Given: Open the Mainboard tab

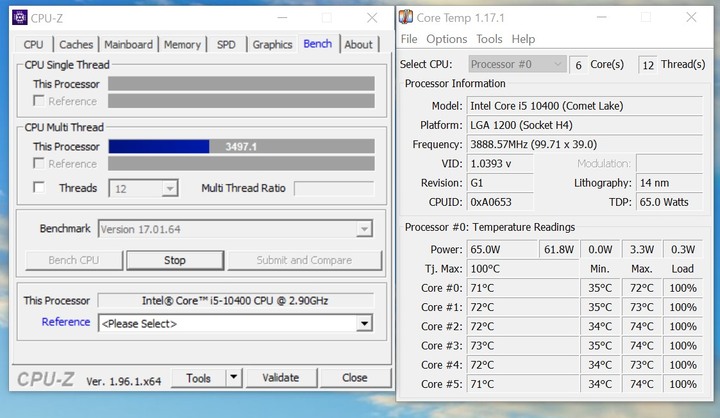Looking at the screenshot, I should pos(129,45).
